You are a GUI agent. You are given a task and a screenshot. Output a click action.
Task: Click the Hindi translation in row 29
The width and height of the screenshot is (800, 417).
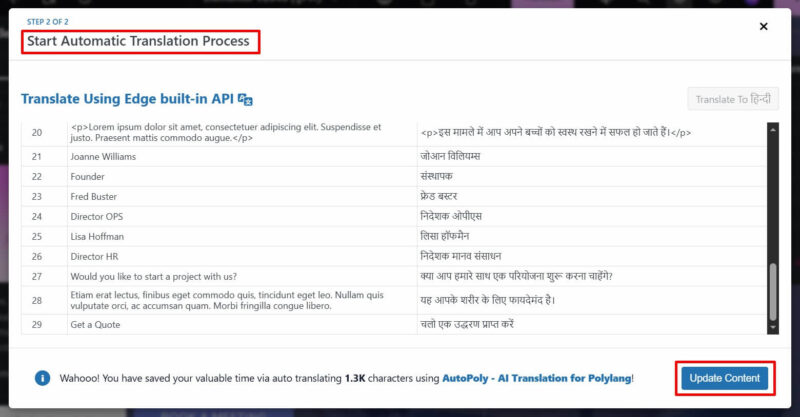[x=467, y=324]
